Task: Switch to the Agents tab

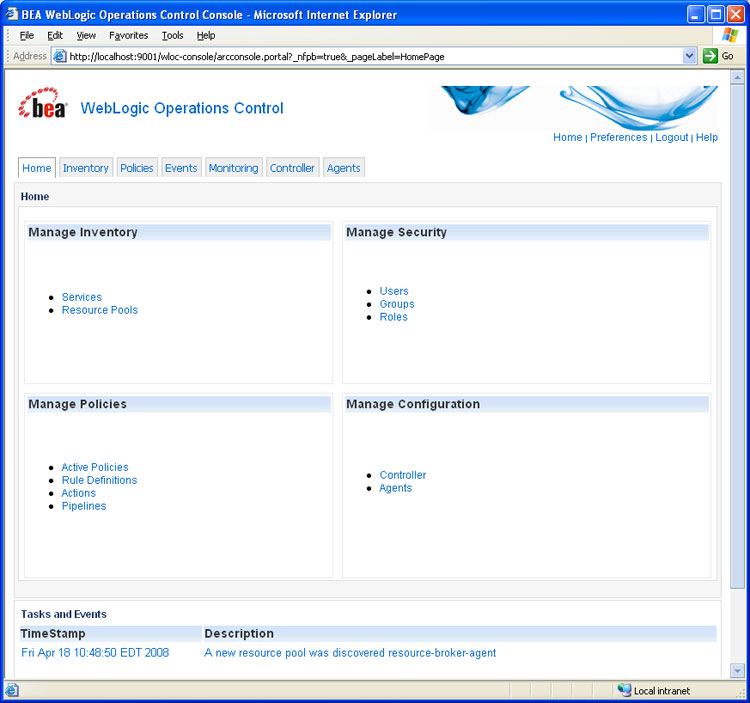Action: 343,168
